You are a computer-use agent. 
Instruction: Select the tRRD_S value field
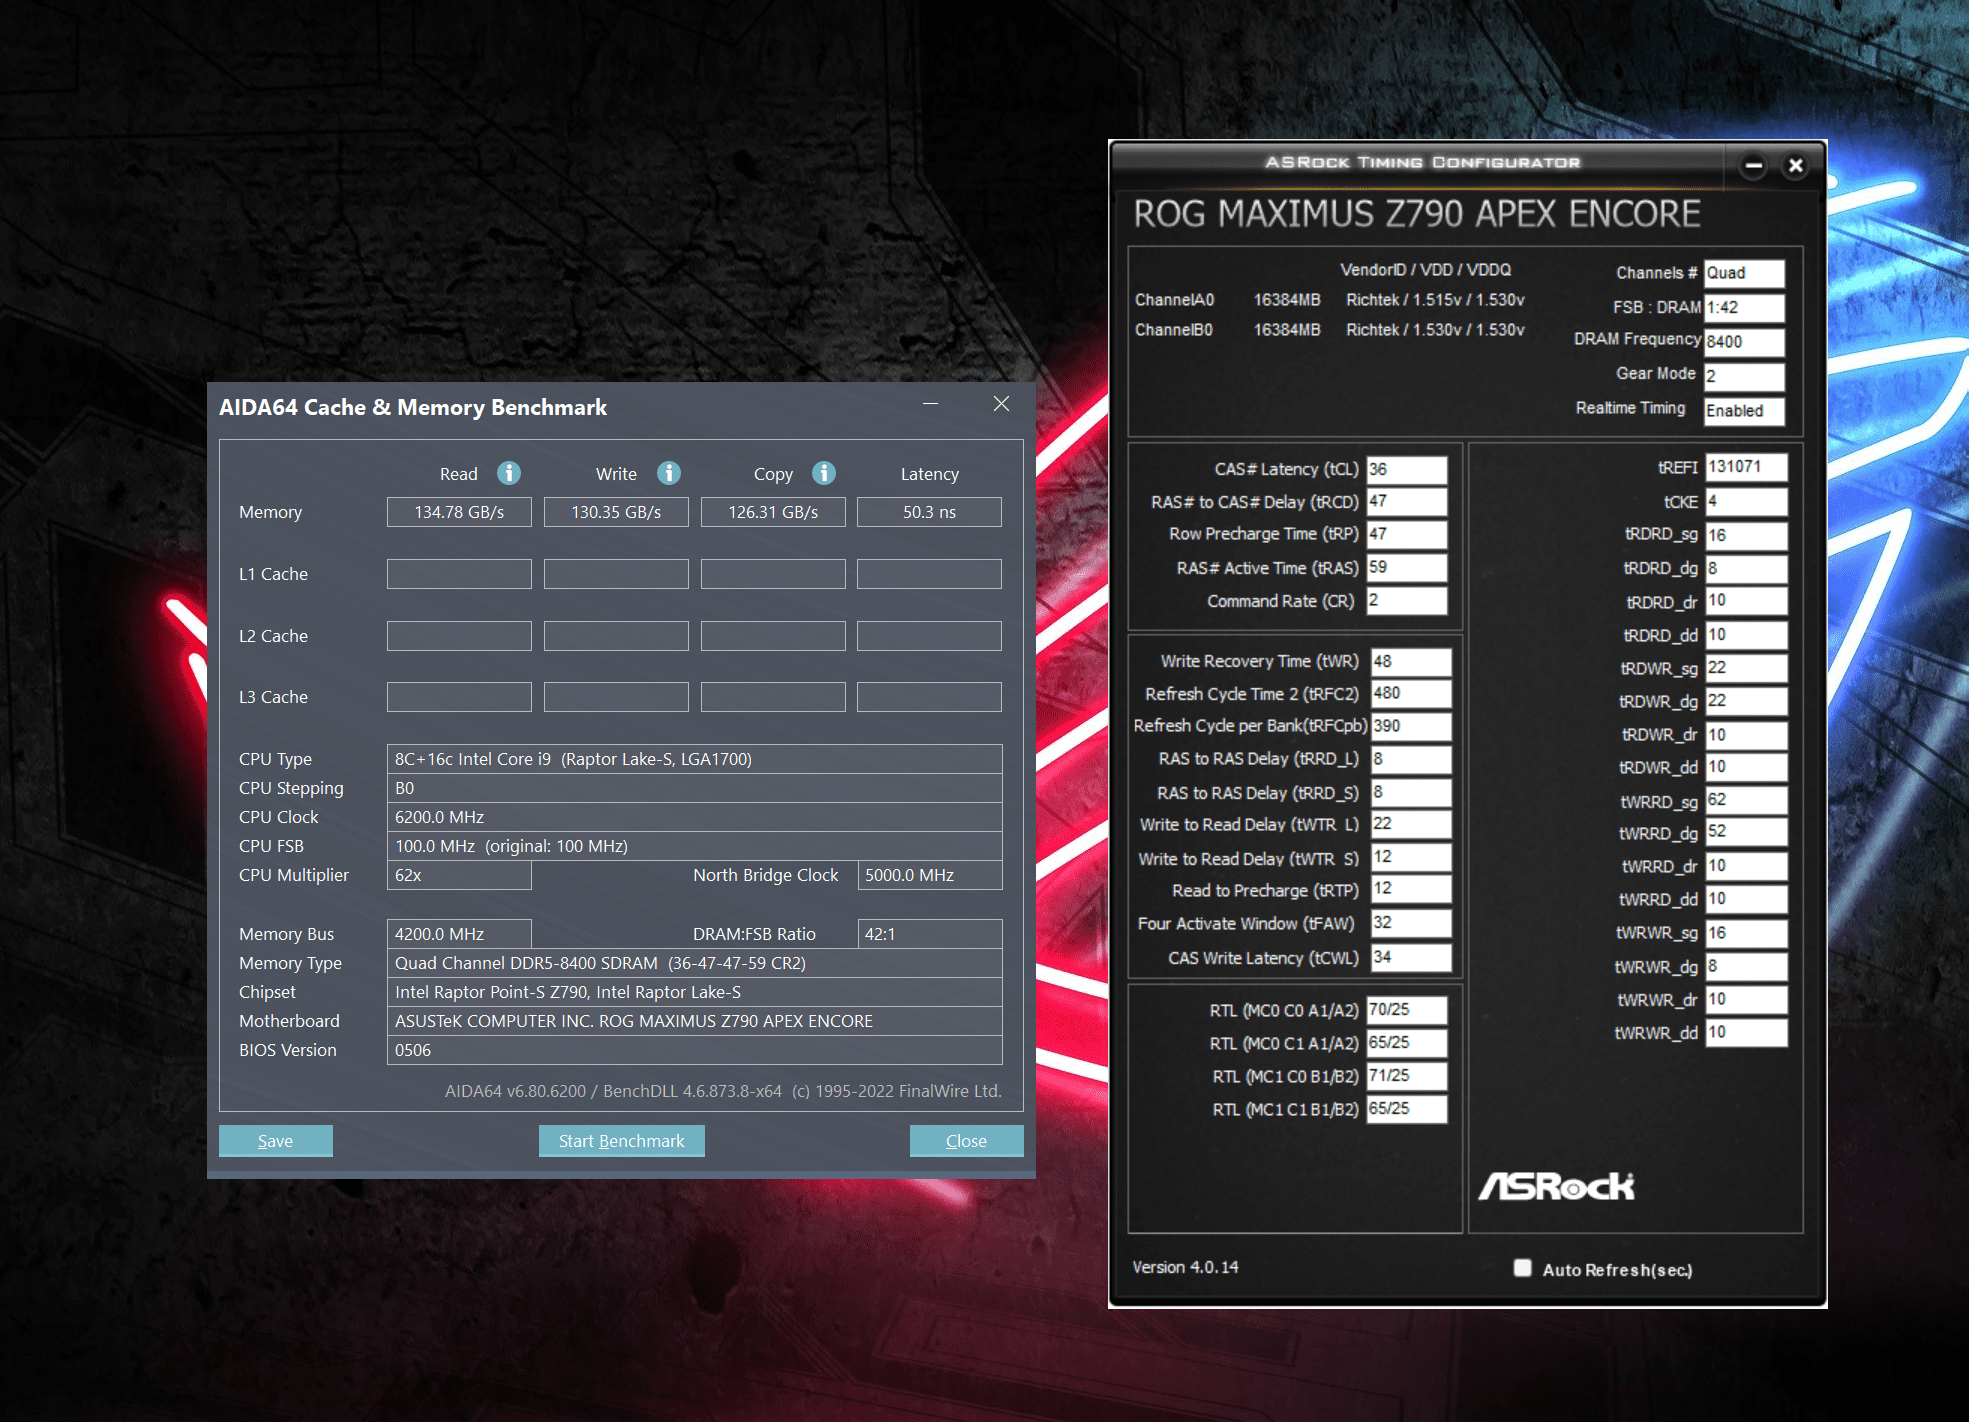click(1411, 792)
